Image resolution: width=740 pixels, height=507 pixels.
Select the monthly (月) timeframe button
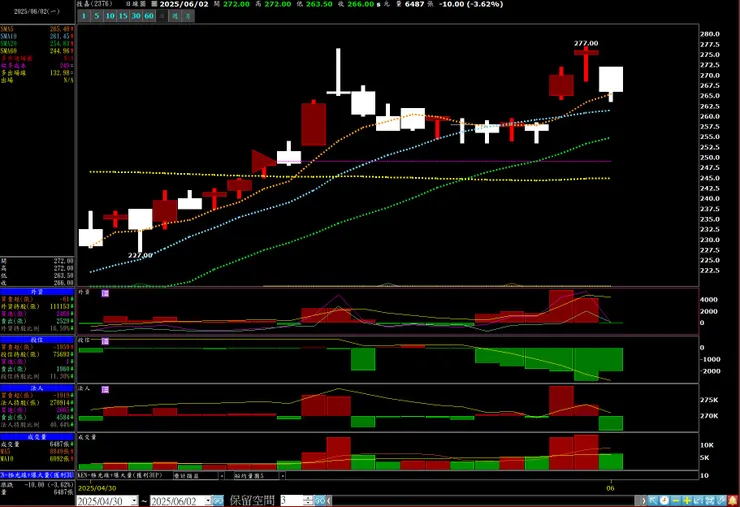point(188,16)
